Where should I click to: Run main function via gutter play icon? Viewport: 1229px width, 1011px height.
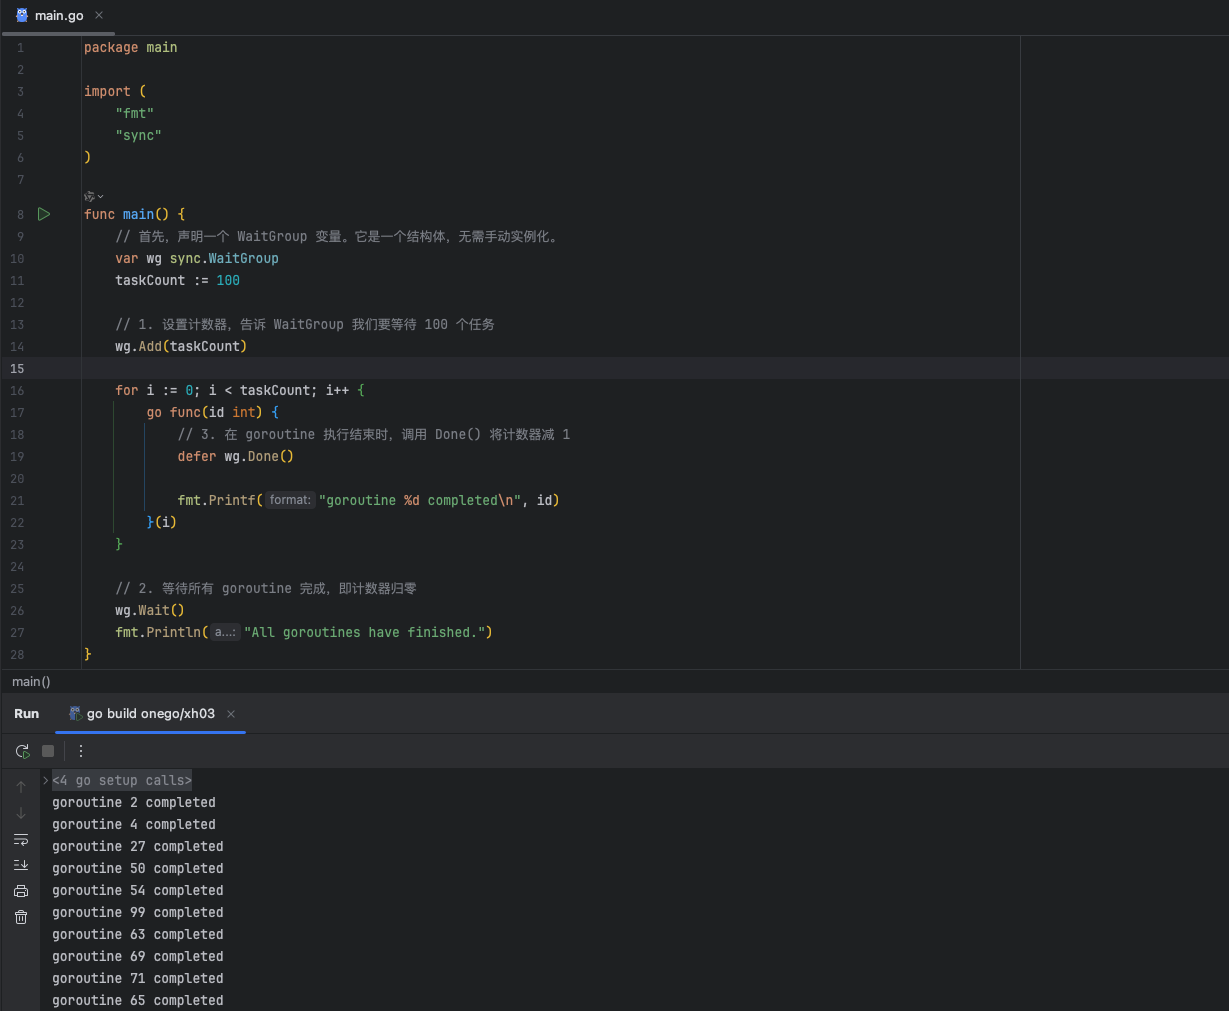pos(44,214)
